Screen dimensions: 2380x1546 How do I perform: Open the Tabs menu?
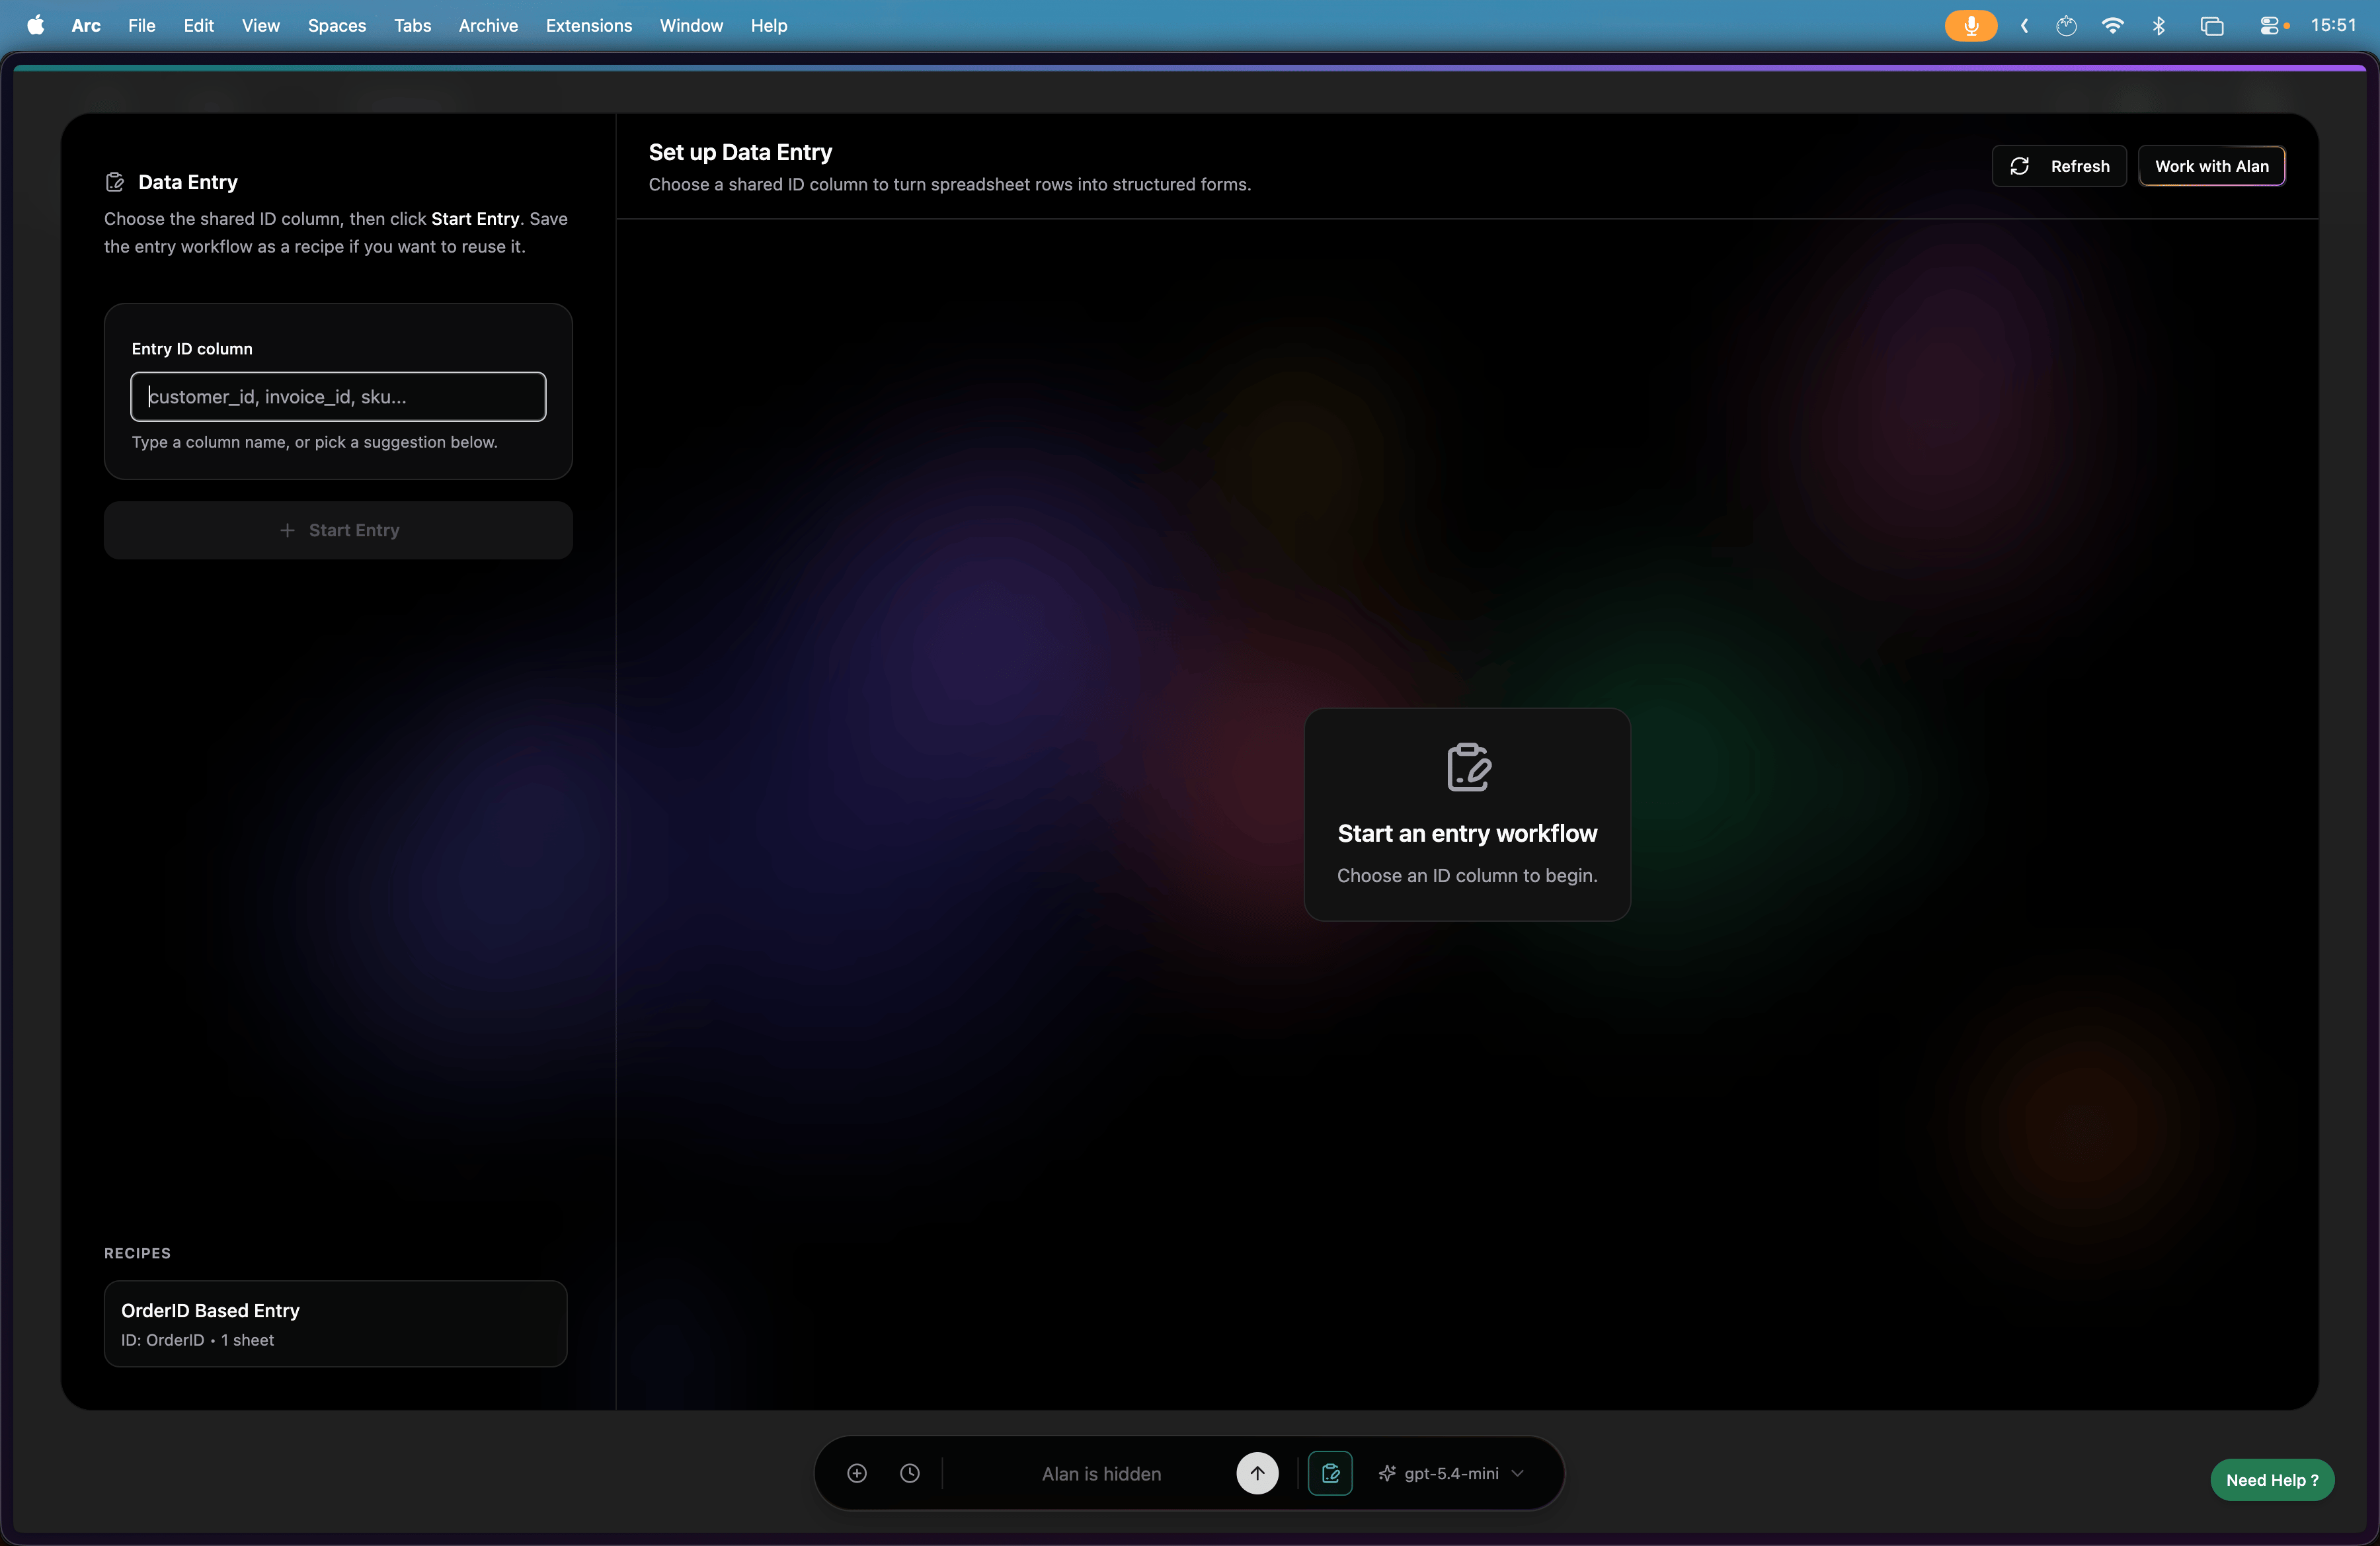click(412, 25)
